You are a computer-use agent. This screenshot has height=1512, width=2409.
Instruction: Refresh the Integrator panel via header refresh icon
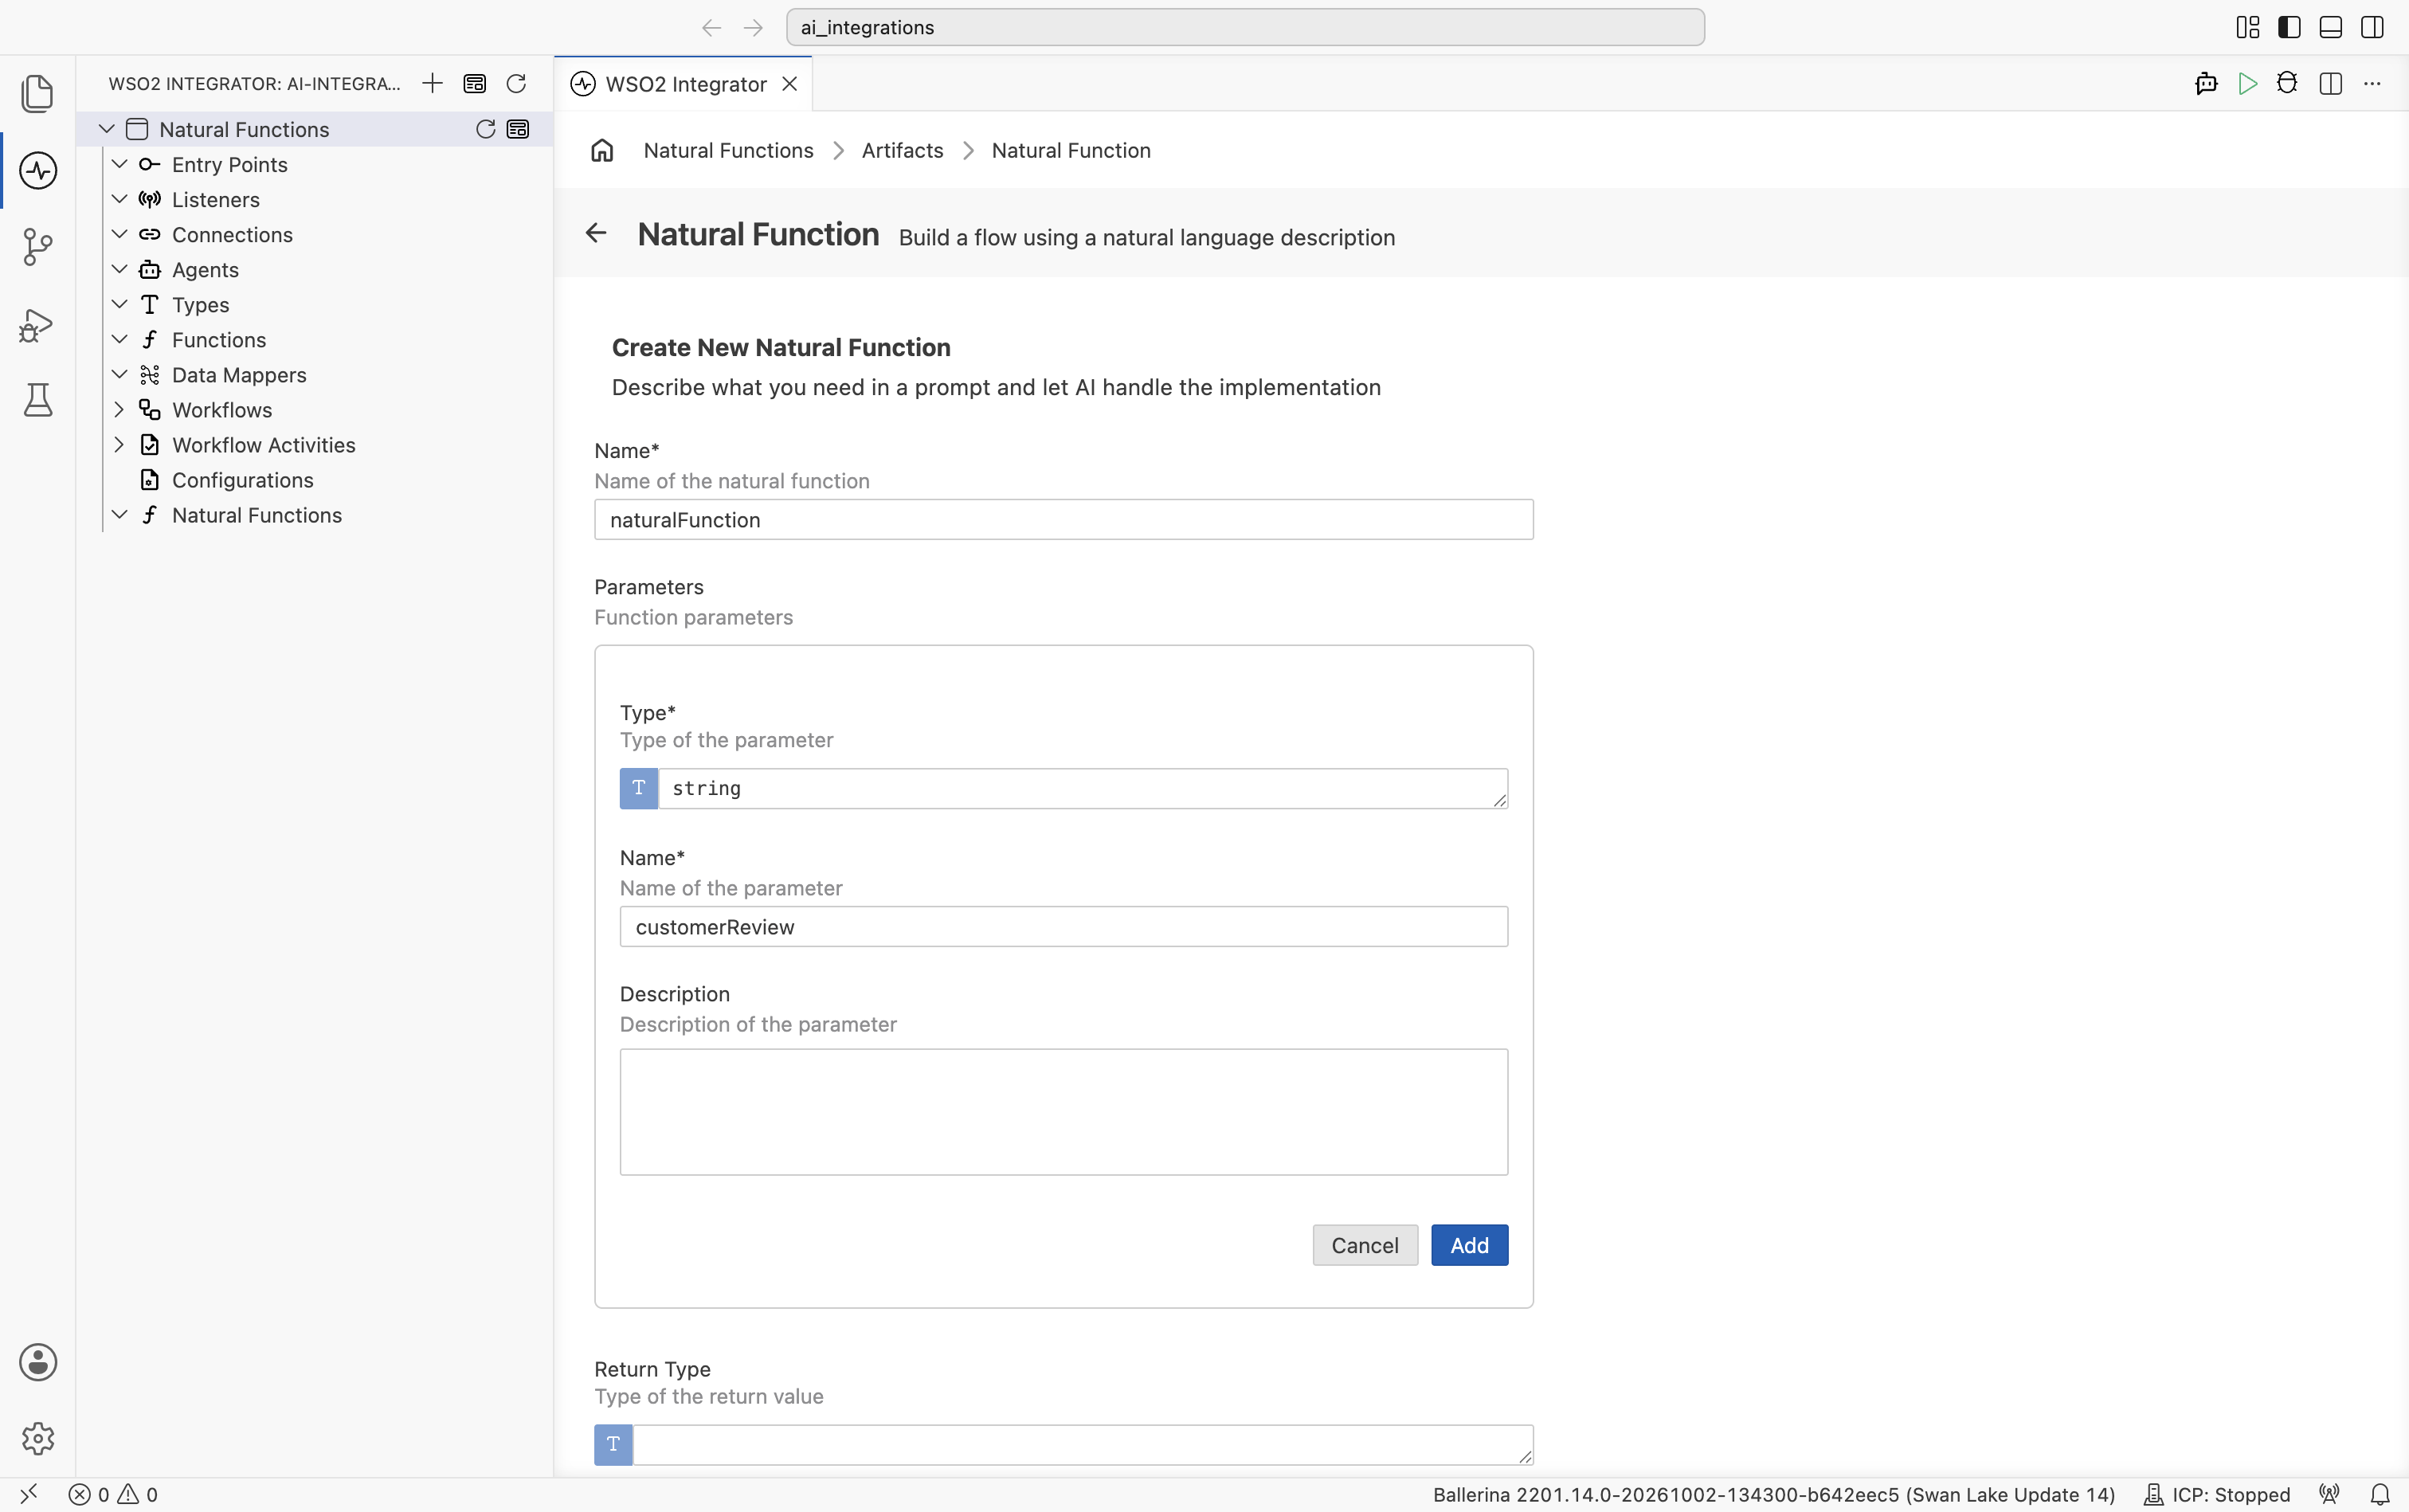[516, 83]
